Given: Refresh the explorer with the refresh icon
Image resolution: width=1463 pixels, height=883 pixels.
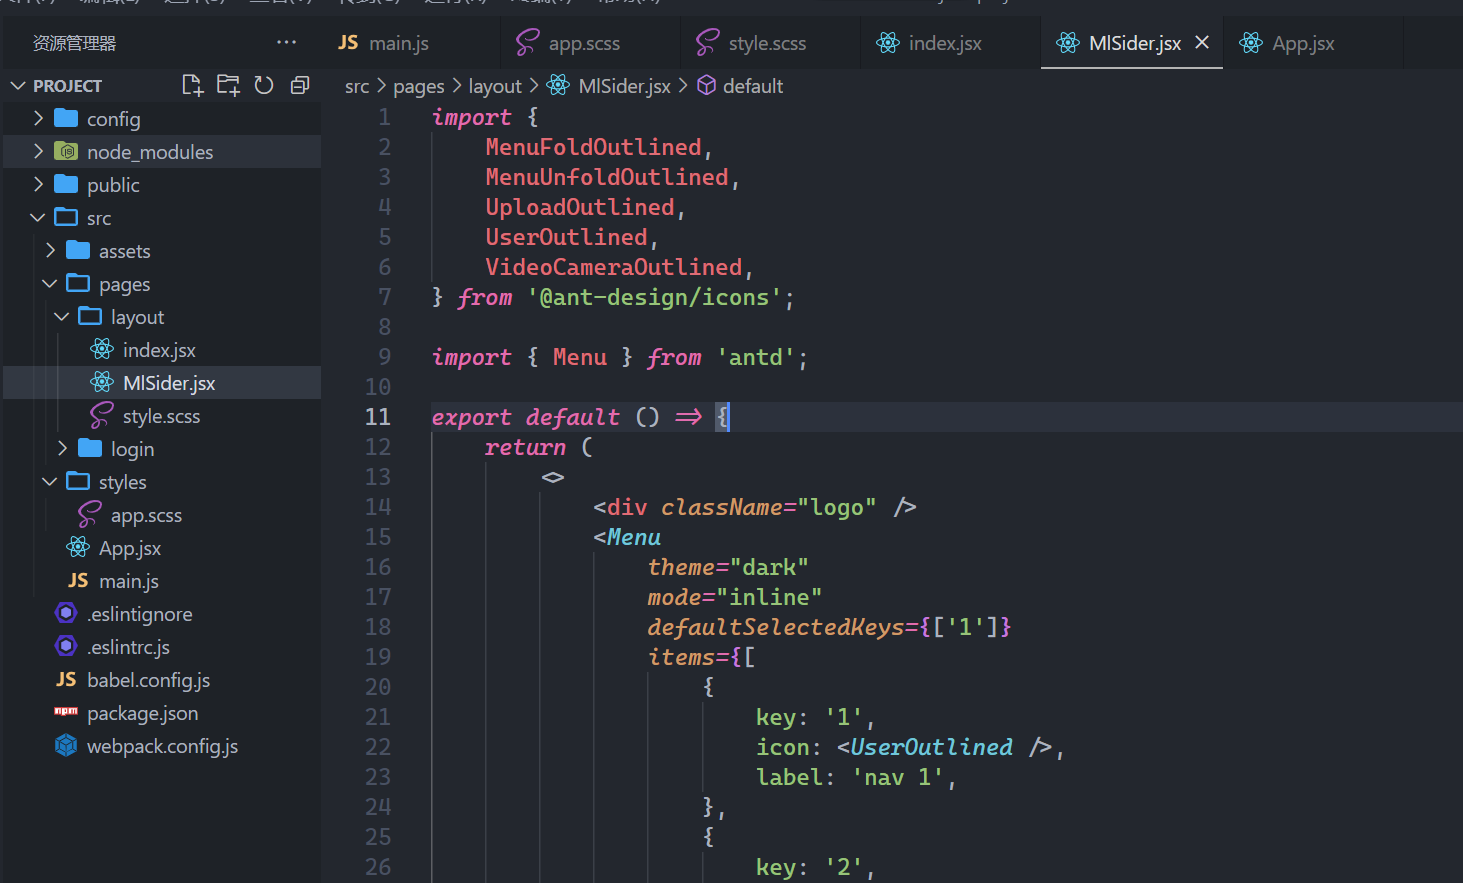Looking at the screenshot, I should [x=264, y=85].
